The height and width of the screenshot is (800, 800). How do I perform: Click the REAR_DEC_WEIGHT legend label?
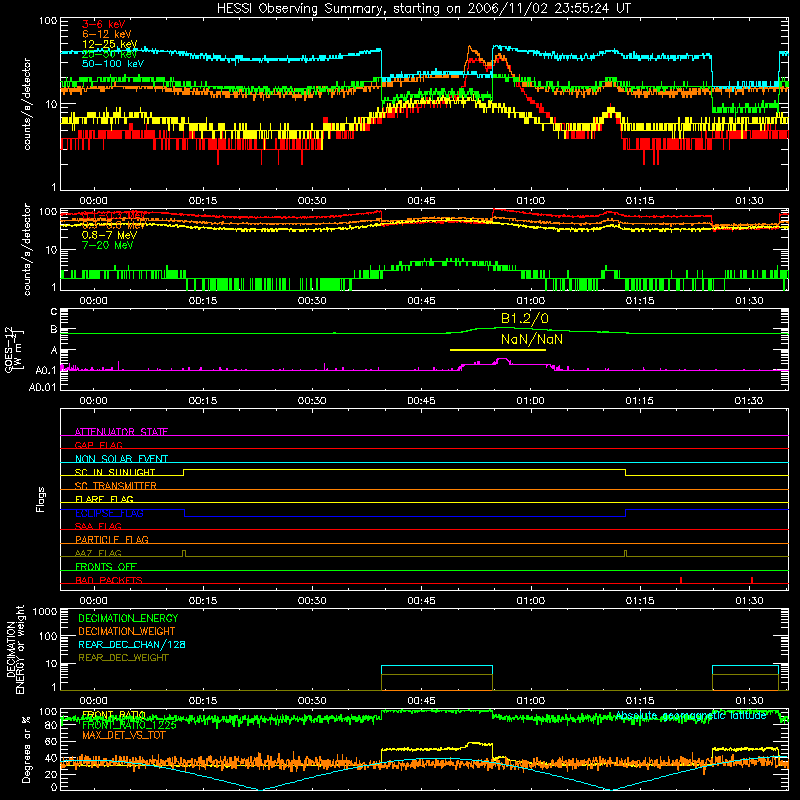pos(123,658)
